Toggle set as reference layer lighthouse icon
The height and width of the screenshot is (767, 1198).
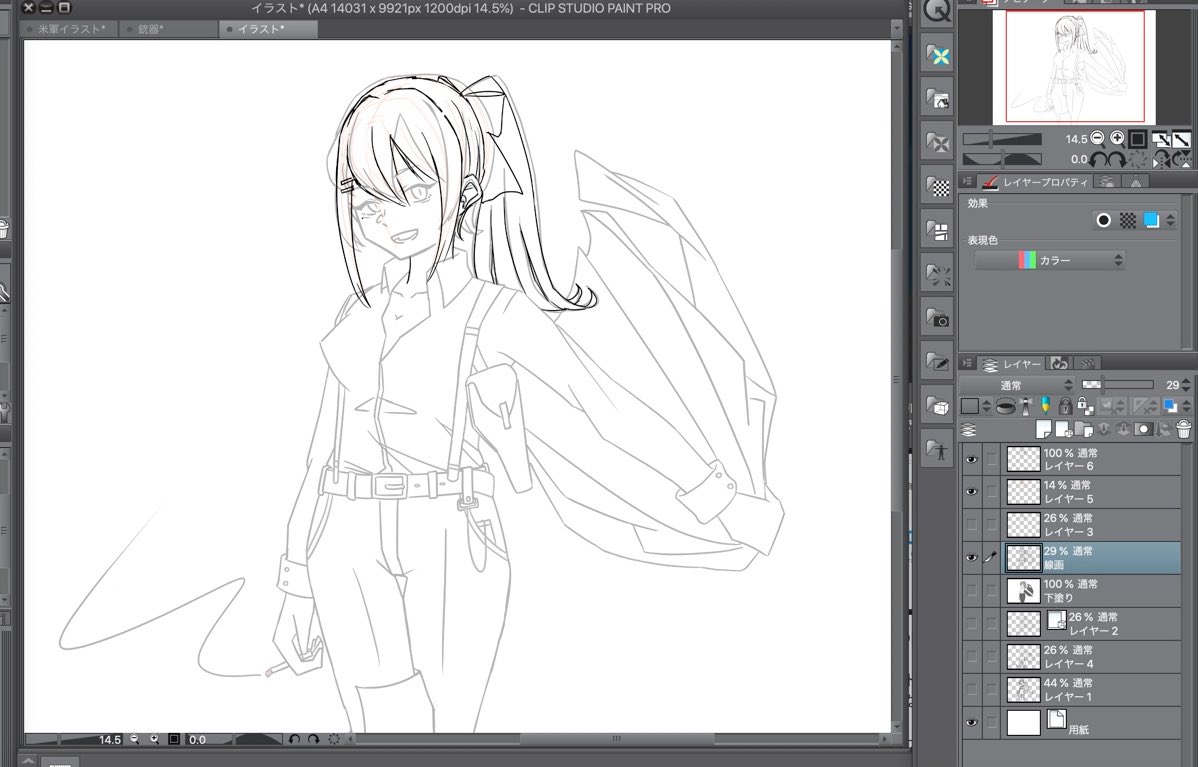(x=1026, y=406)
